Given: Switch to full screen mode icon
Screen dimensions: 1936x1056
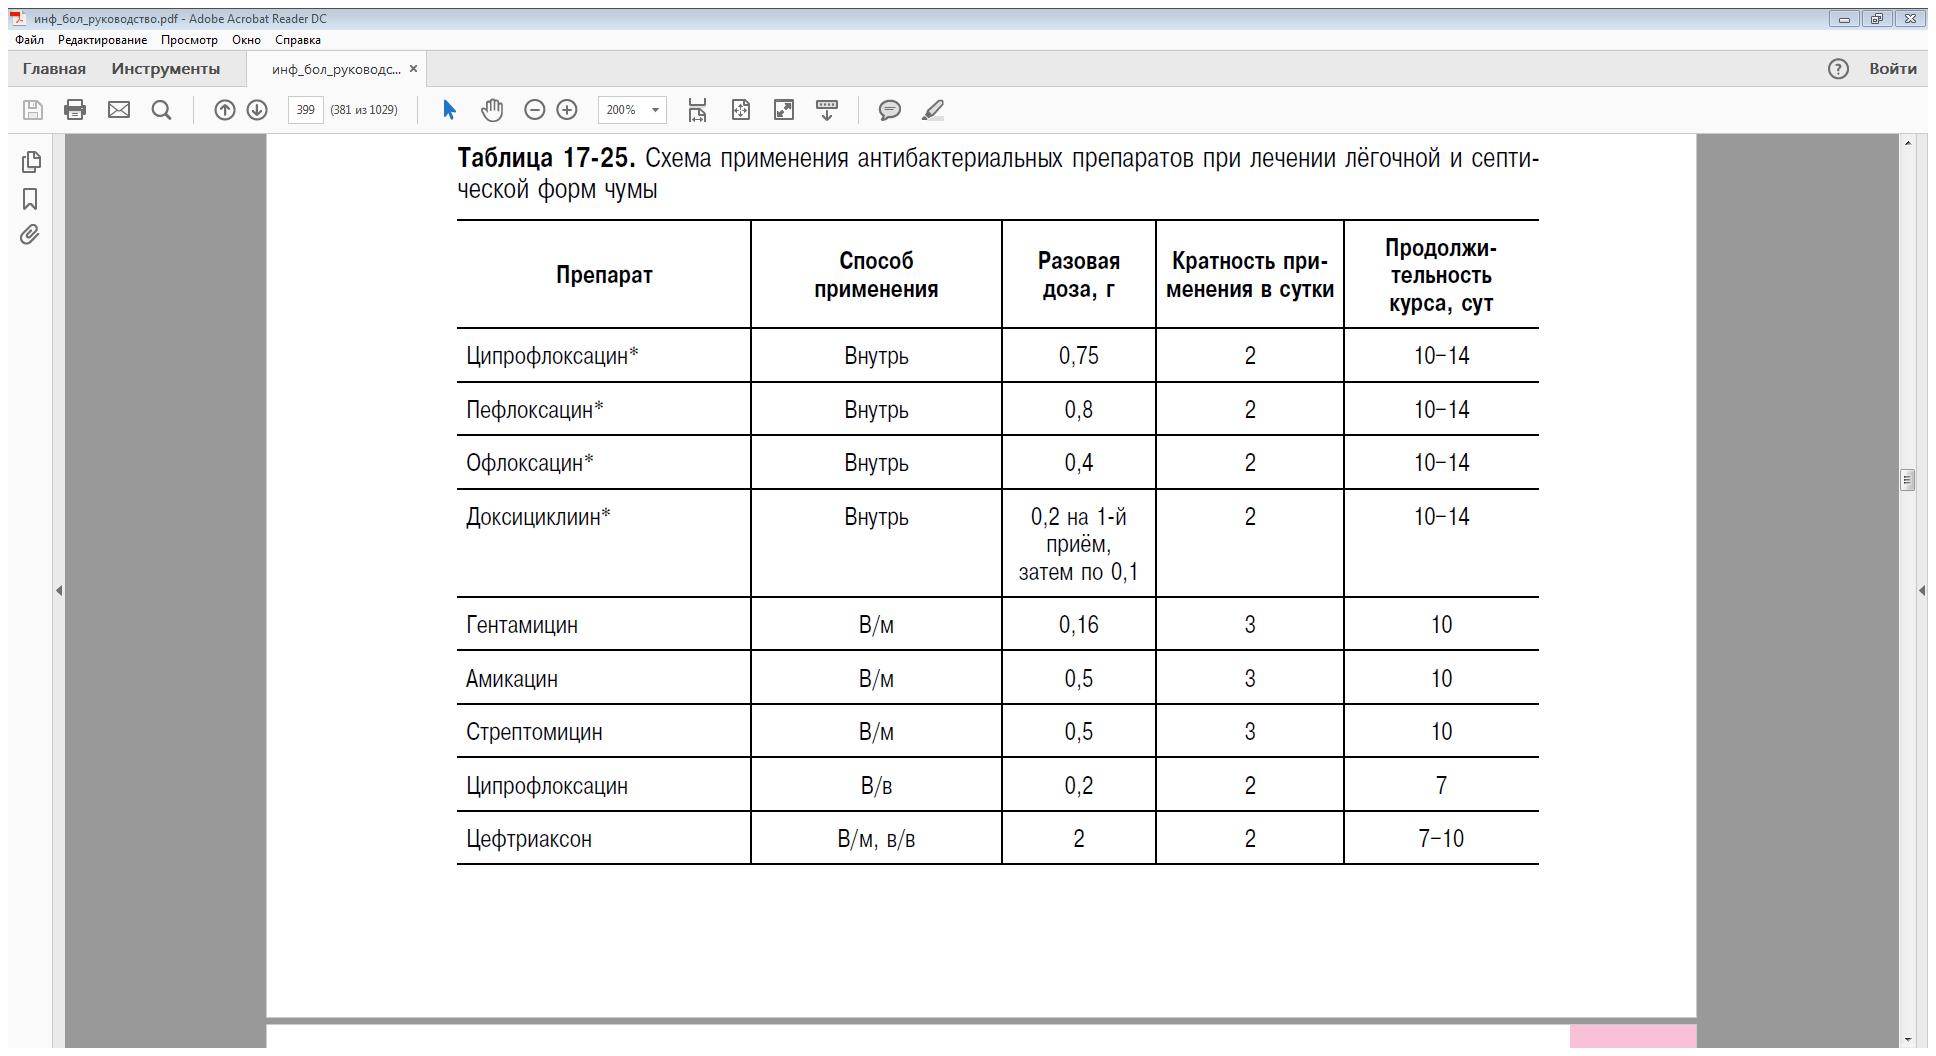Looking at the screenshot, I should pyautogui.click(x=784, y=110).
